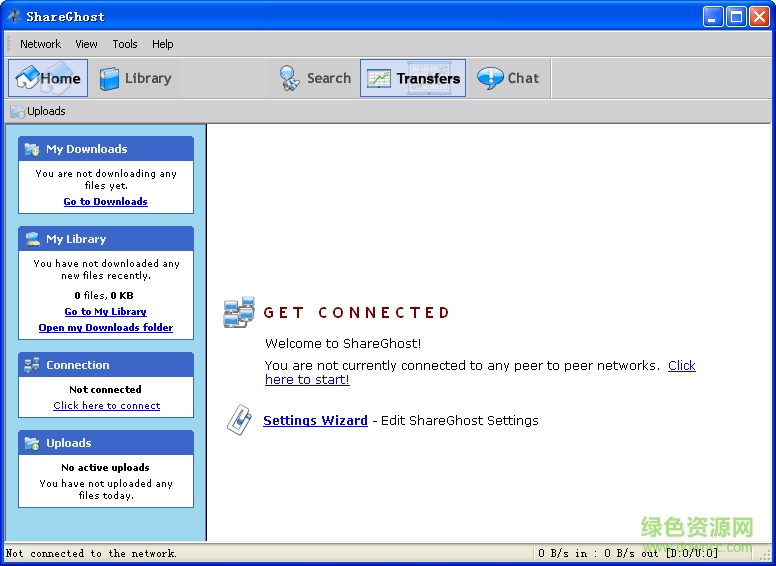Click the menu bar drag handle grip
The width and height of the screenshot is (776, 566).
(8, 44)
